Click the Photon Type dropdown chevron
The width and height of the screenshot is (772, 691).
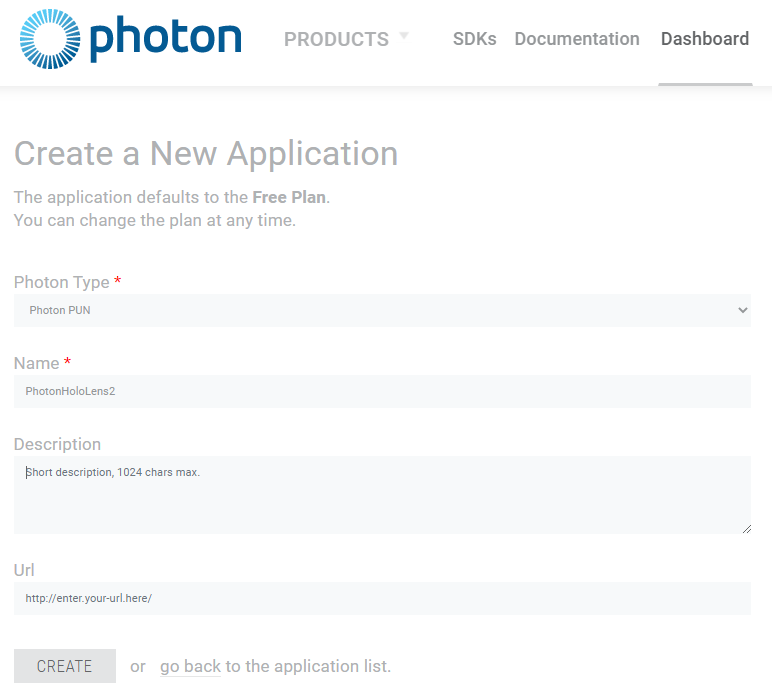click(742, 310)
